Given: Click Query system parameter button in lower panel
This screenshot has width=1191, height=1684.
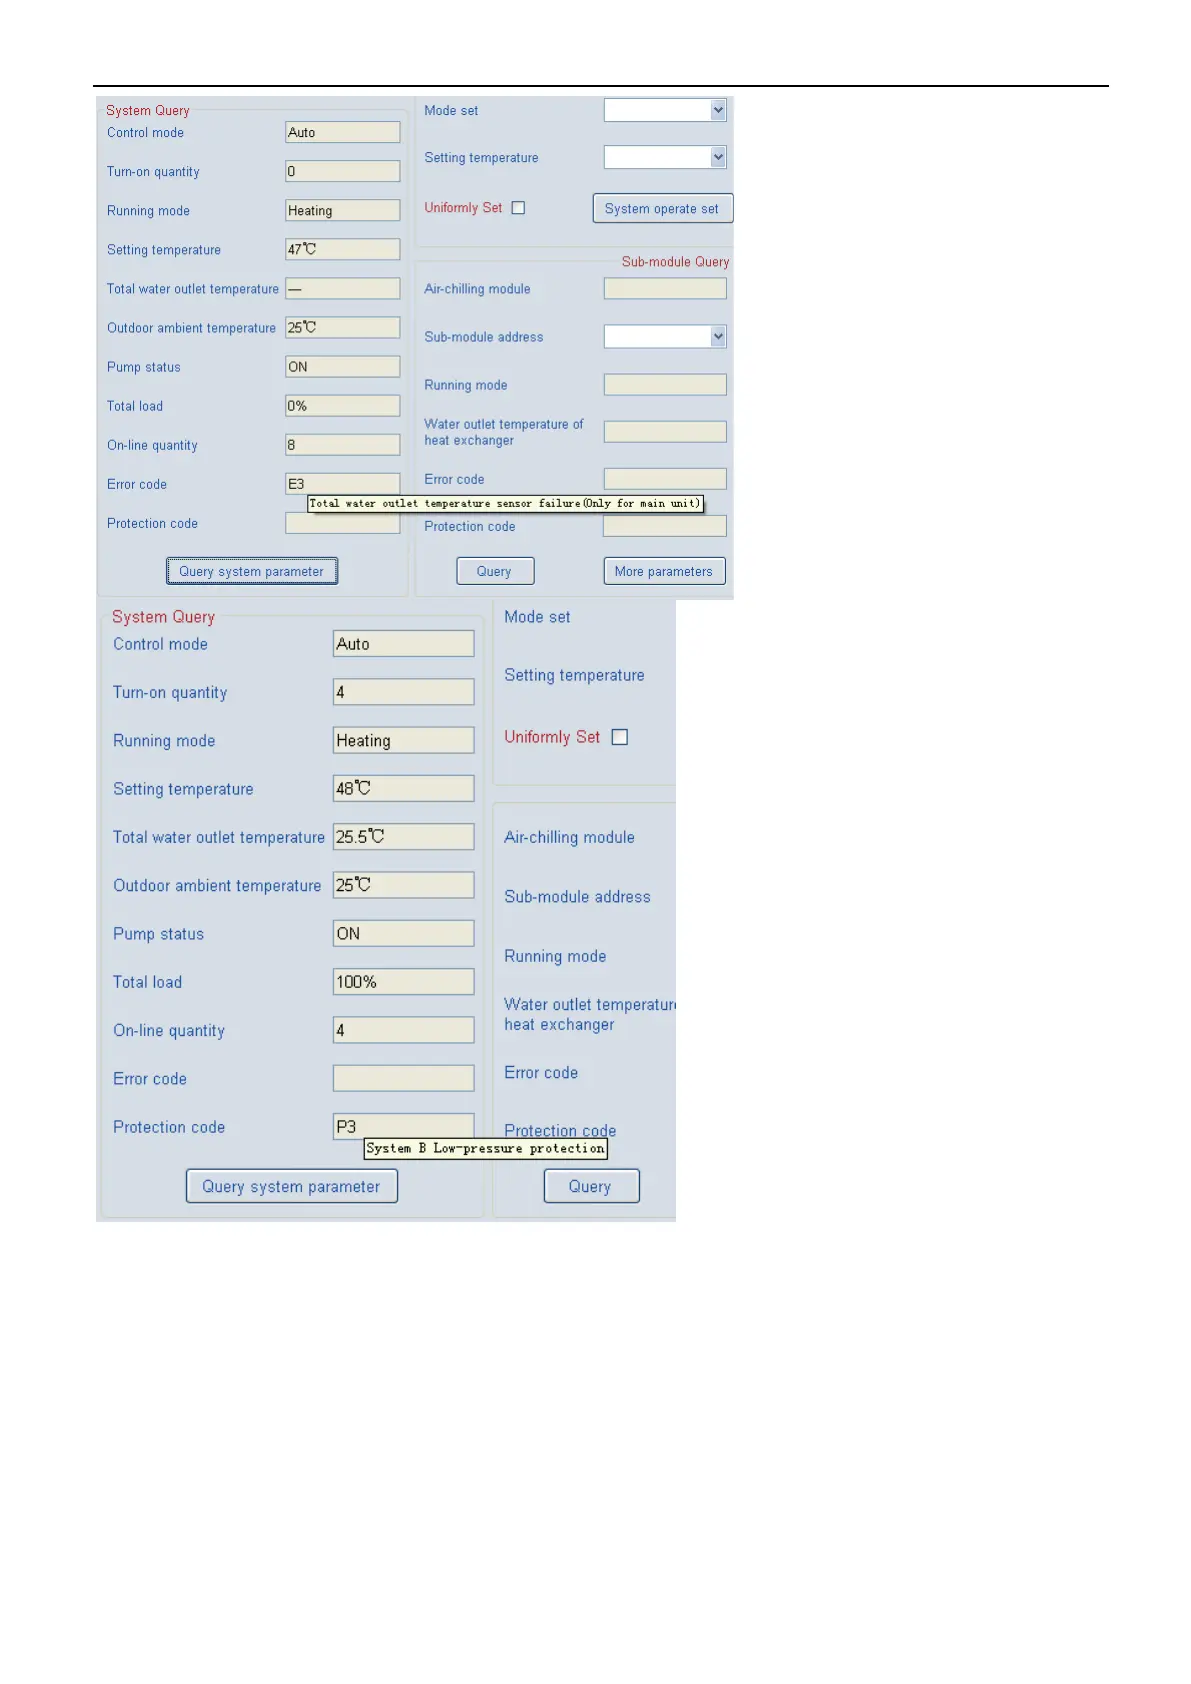Looking at the screenshot, I should click(x=292, y=1186).
